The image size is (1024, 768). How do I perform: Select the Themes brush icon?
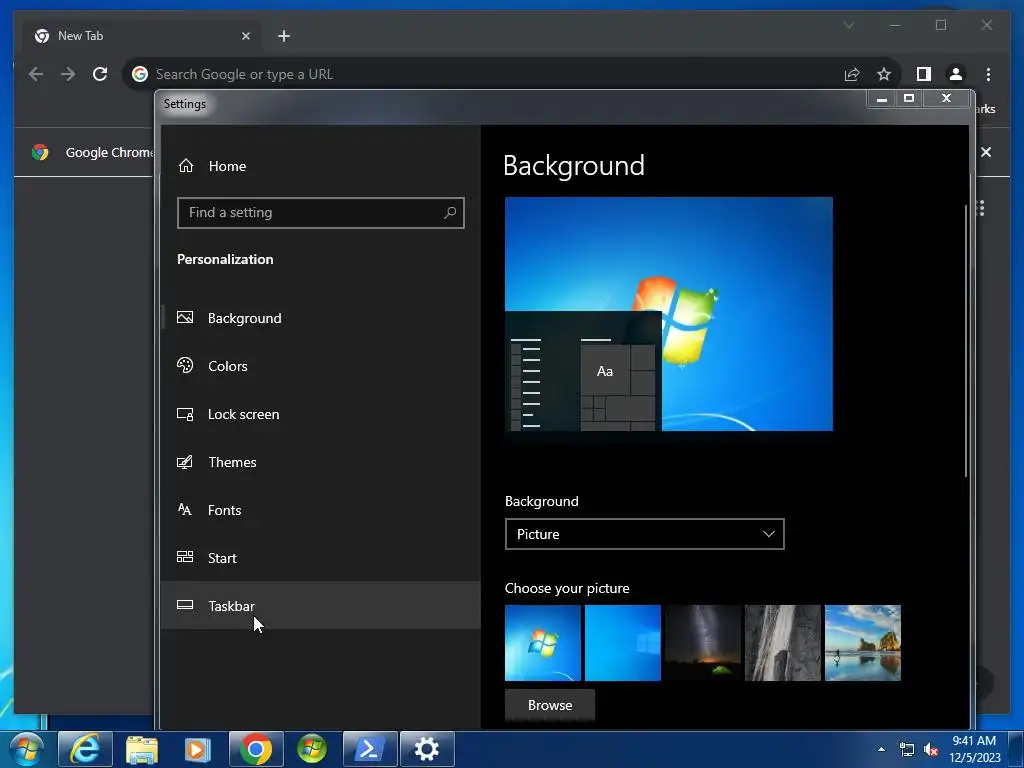[x=185, y=462]
